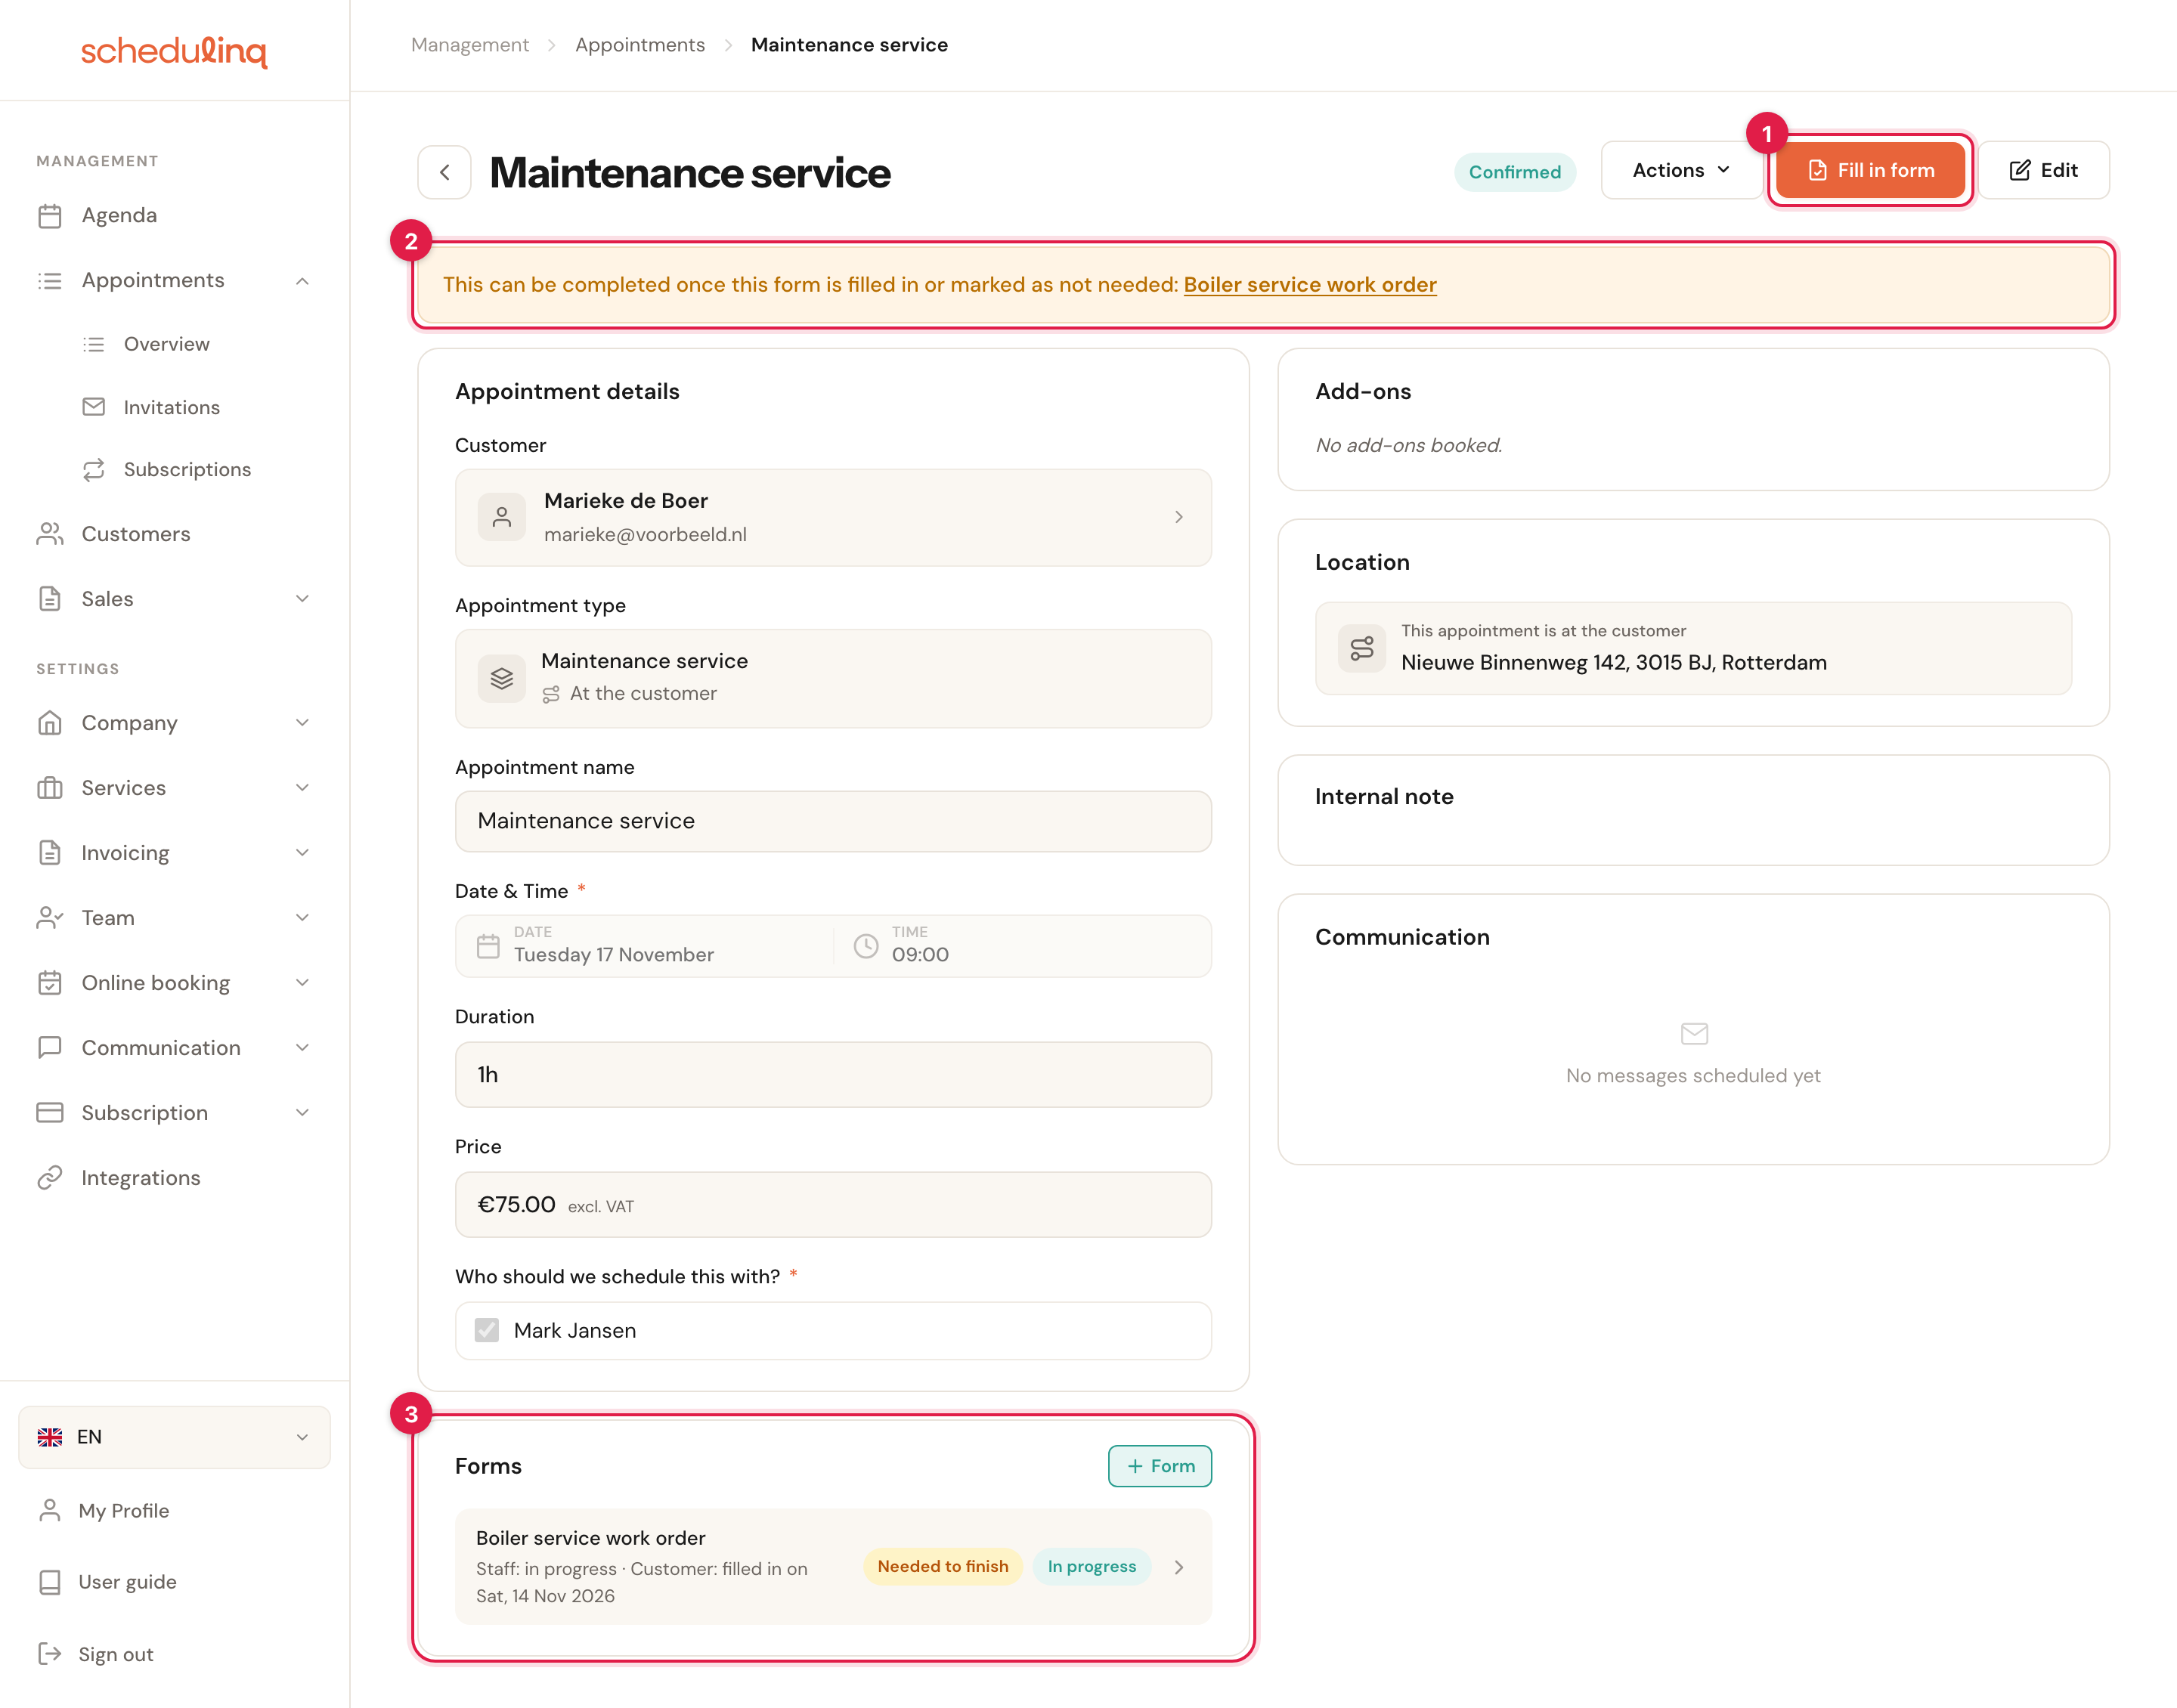2177x1708 pixels.
Task: Click the User guide book icon
Action: 49,1582
